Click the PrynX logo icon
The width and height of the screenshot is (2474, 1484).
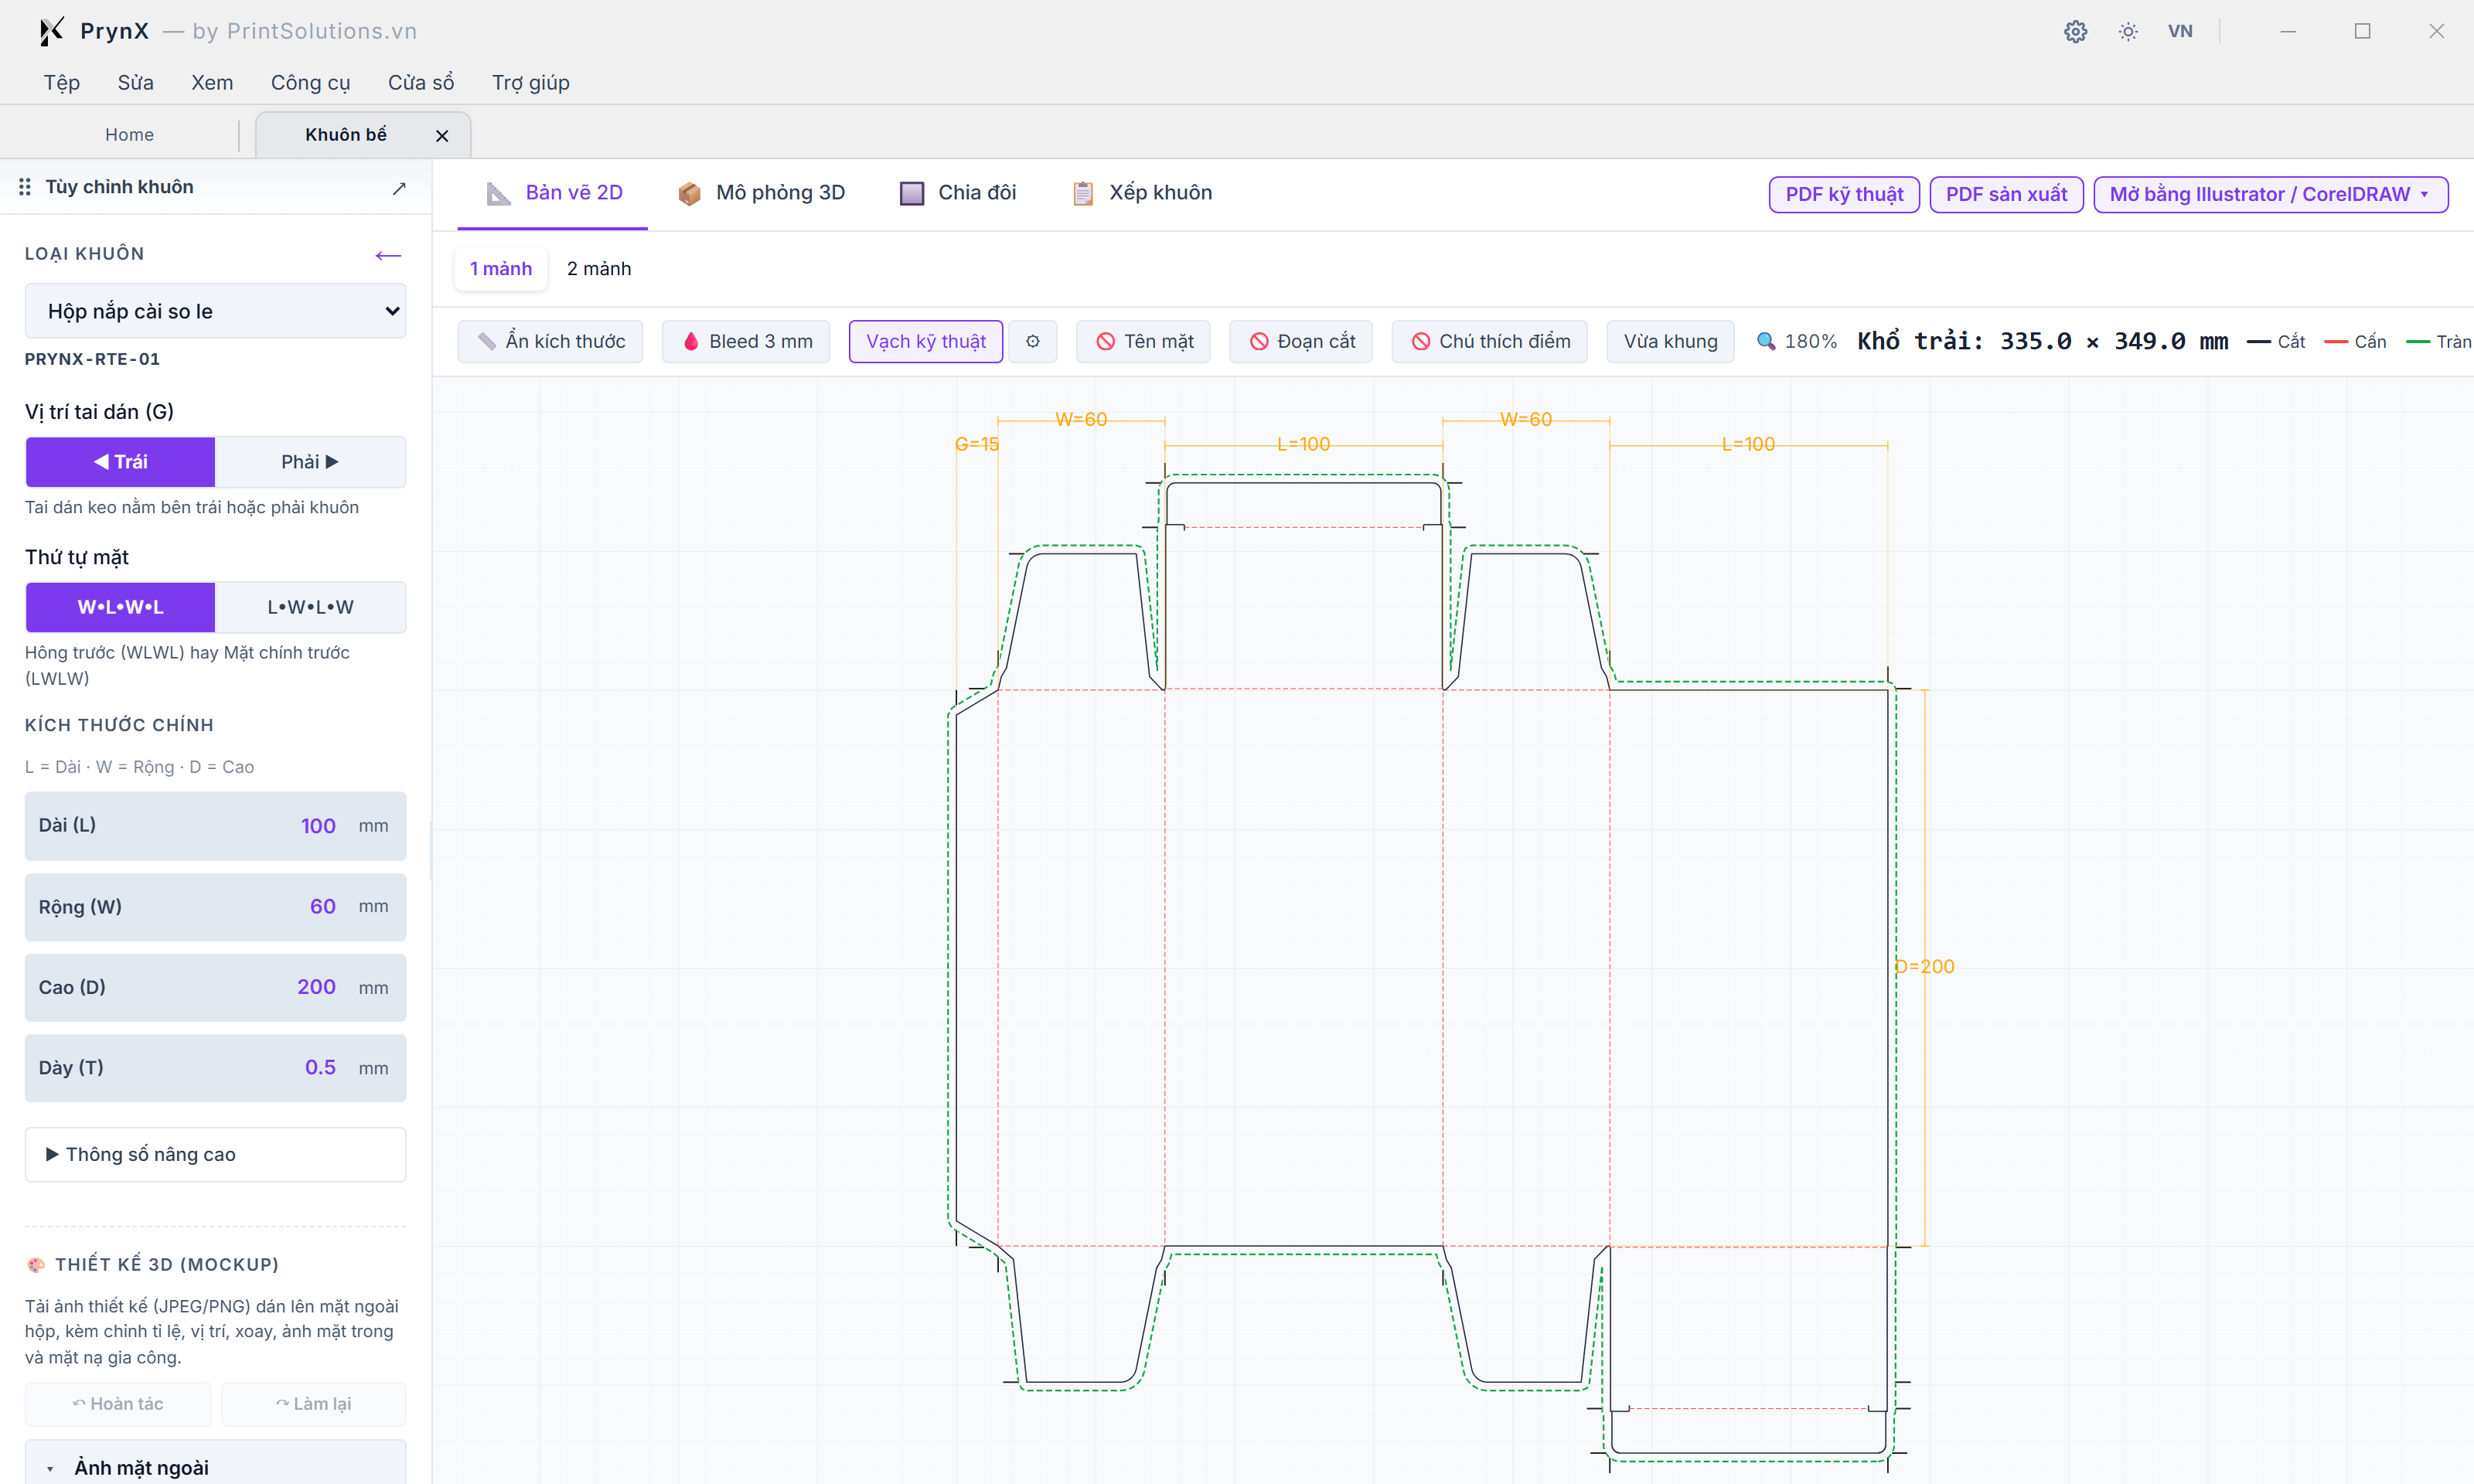[x=50, y=31]
